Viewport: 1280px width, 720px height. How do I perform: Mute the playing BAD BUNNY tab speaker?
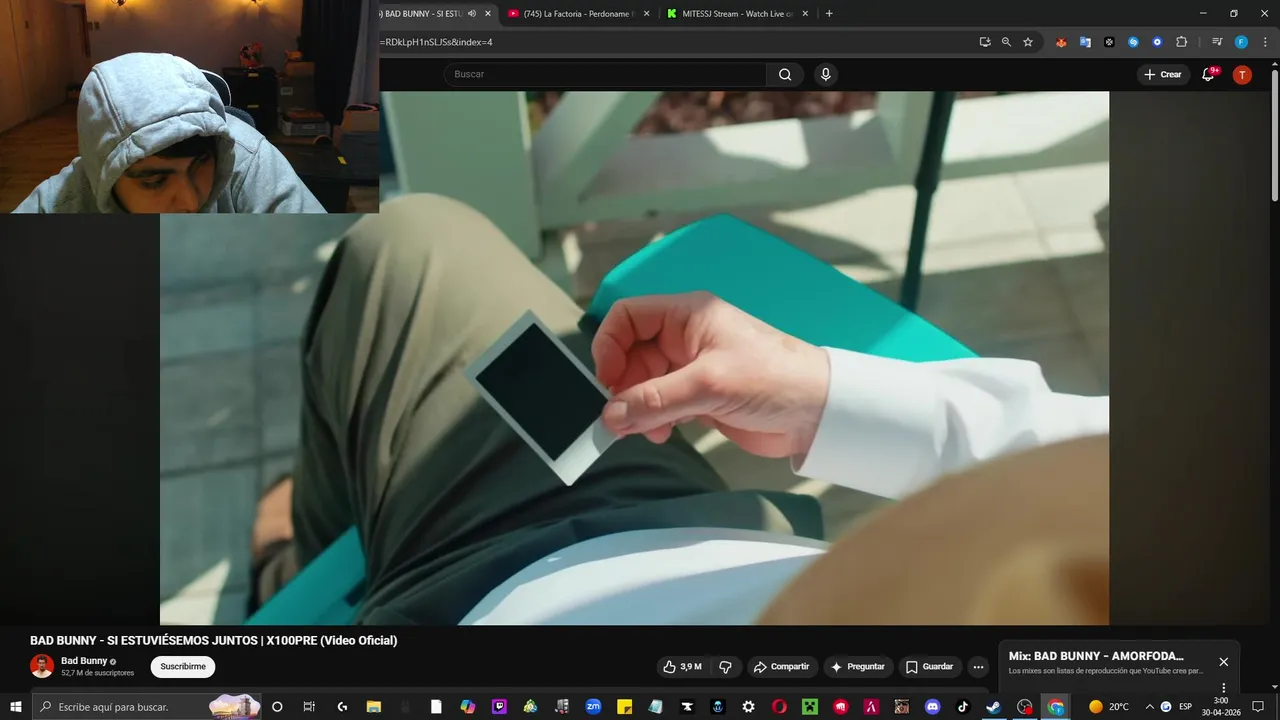472,13
